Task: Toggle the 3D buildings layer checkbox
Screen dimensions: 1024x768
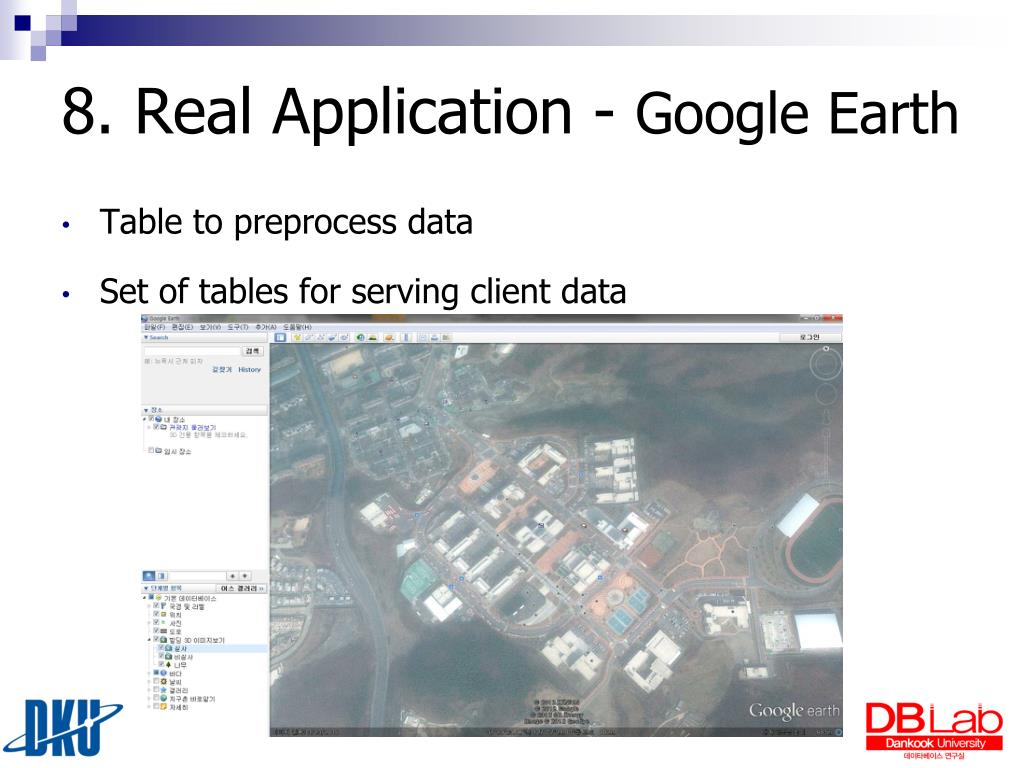Action: [156, 640]
